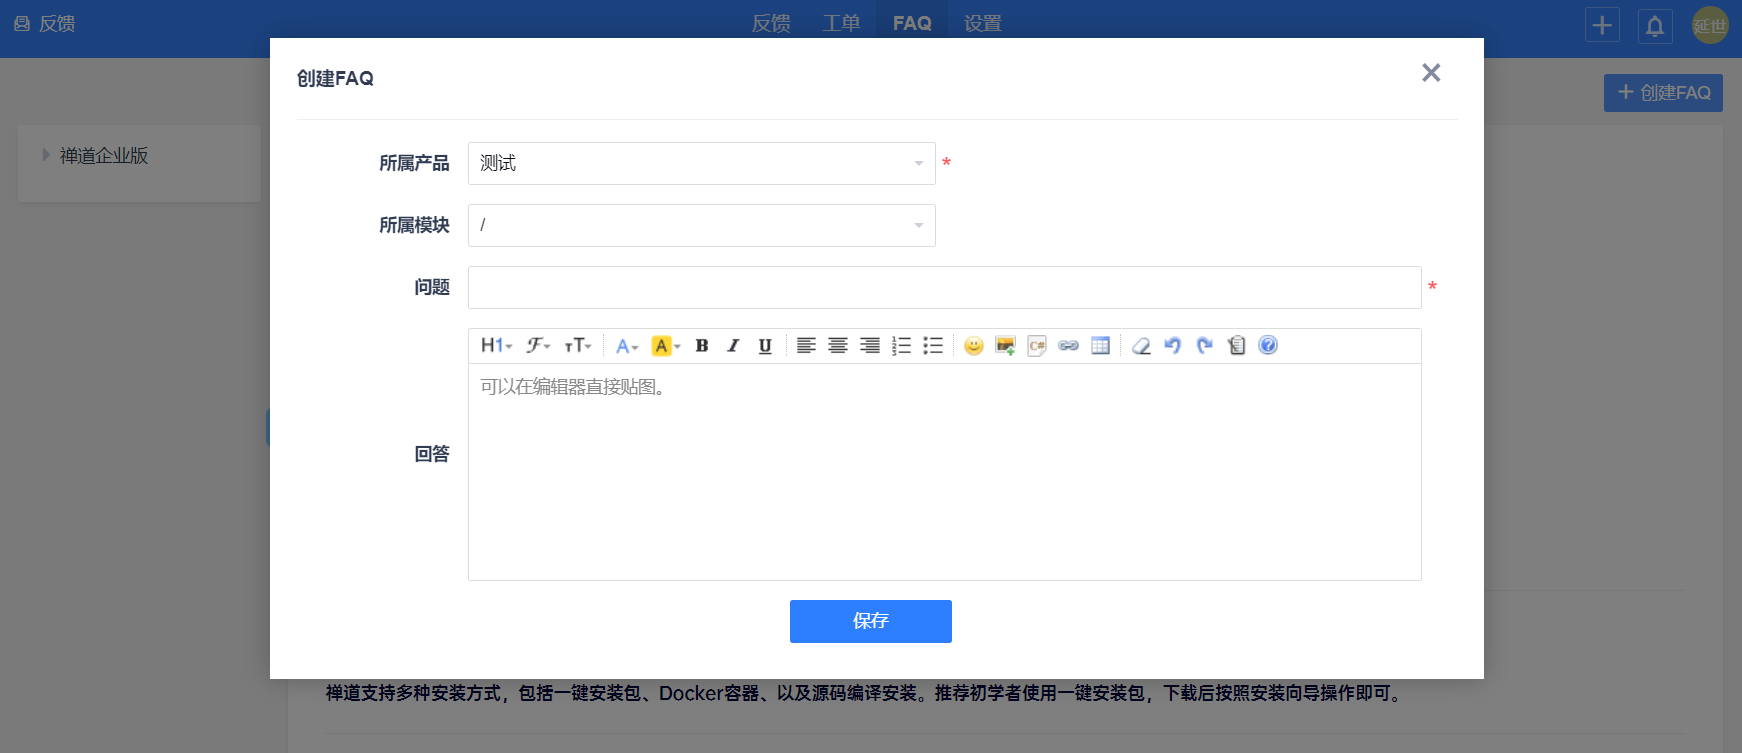The height and width of the screenshot is (753, 1742).
Task: Open the font size dropdown
Action: click(578, 346)
